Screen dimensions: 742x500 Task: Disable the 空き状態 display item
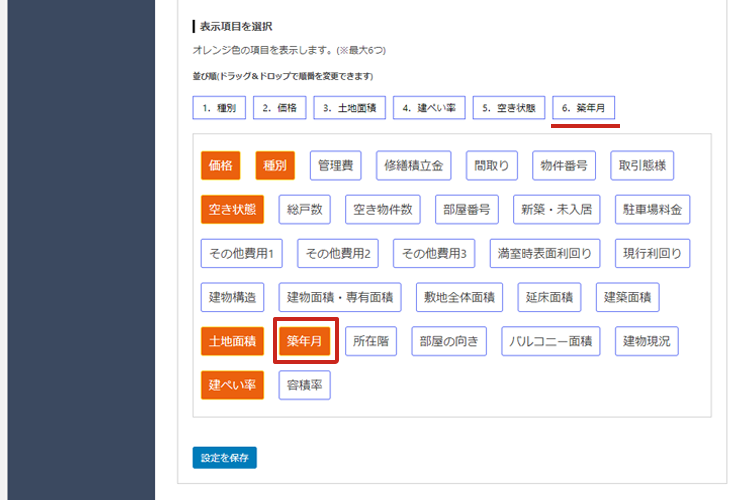(232, 209)
